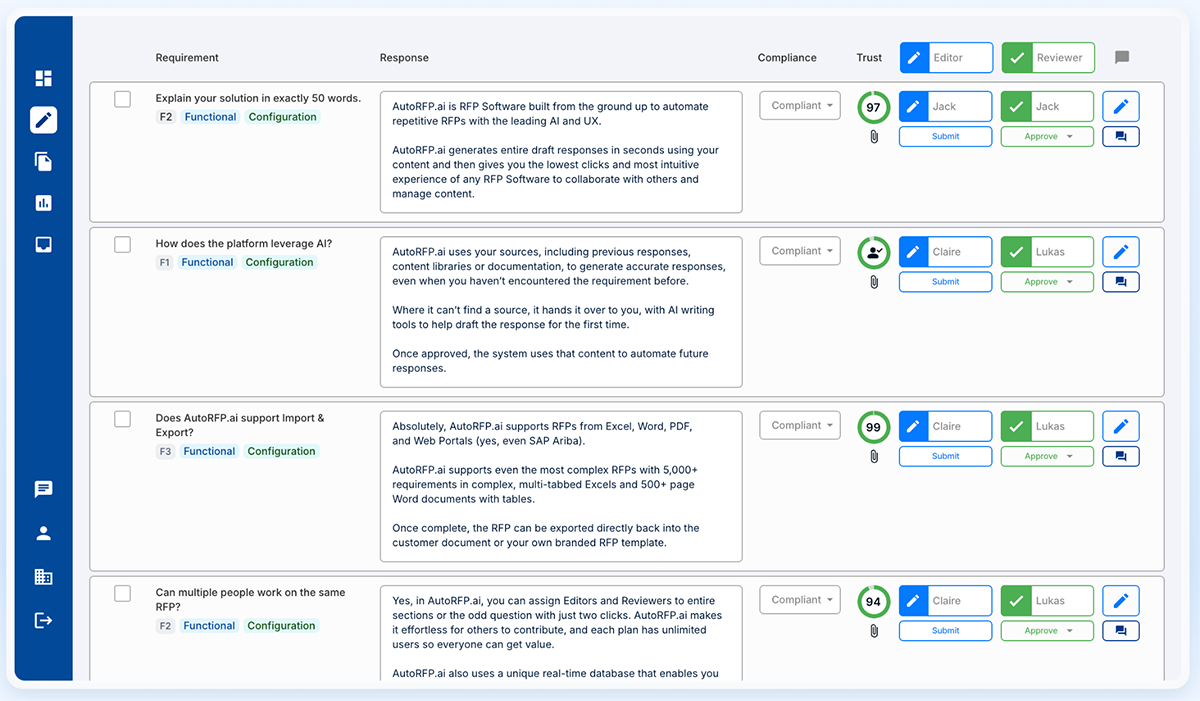Select checkbox for 'How does the platform leverage AI?'
The image size is (1200, 701).
tap(122, 244)
